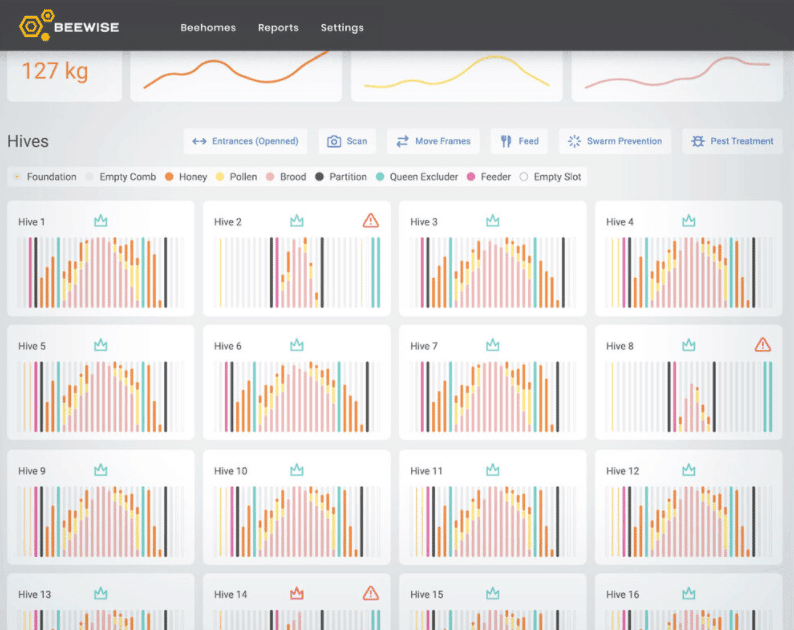Screen dimensions: 794x630
Task: Open the Hive 2 frame chart
Action: (x=297, y=272)
